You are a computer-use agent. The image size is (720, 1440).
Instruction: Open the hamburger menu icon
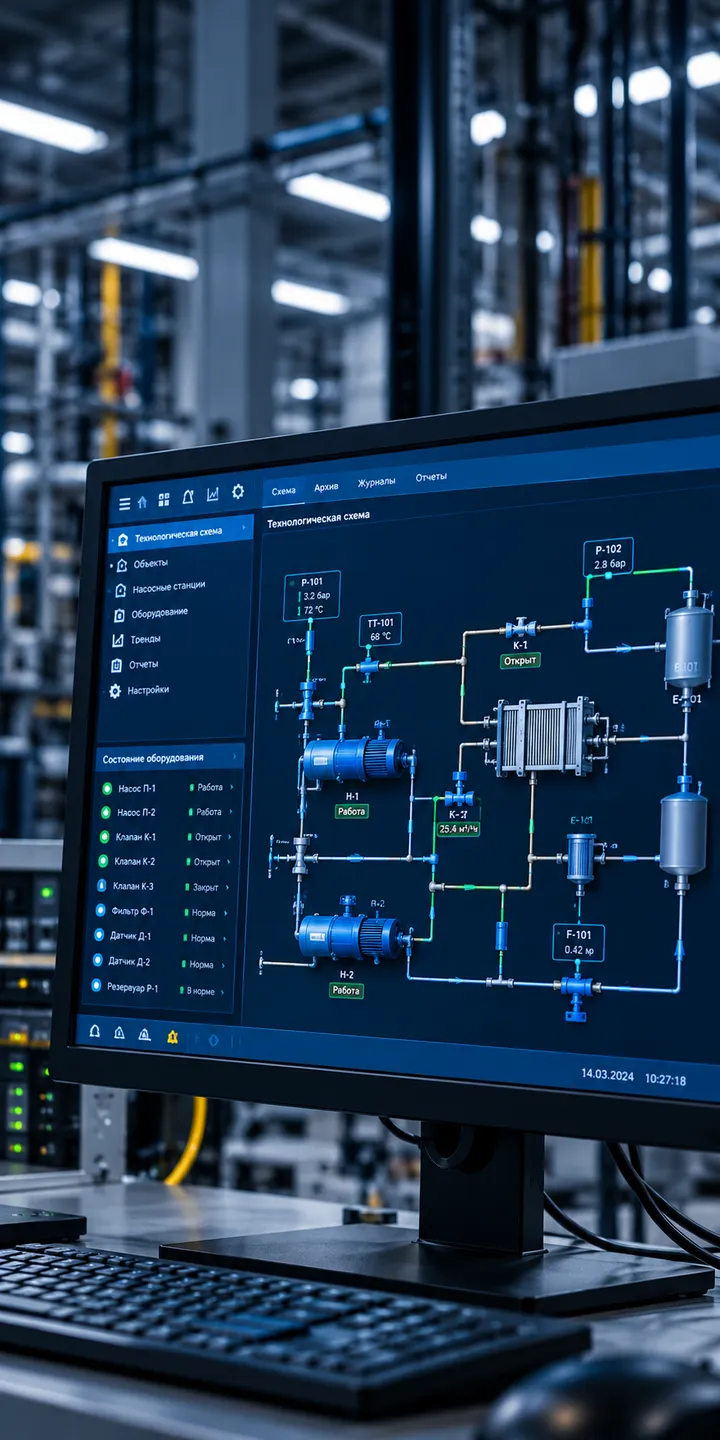coord(125,504)
